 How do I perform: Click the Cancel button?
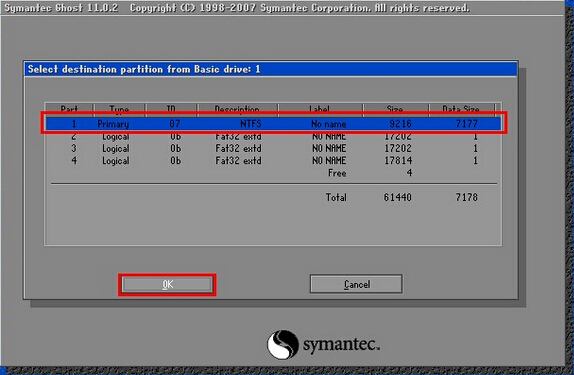coord(356,284)
